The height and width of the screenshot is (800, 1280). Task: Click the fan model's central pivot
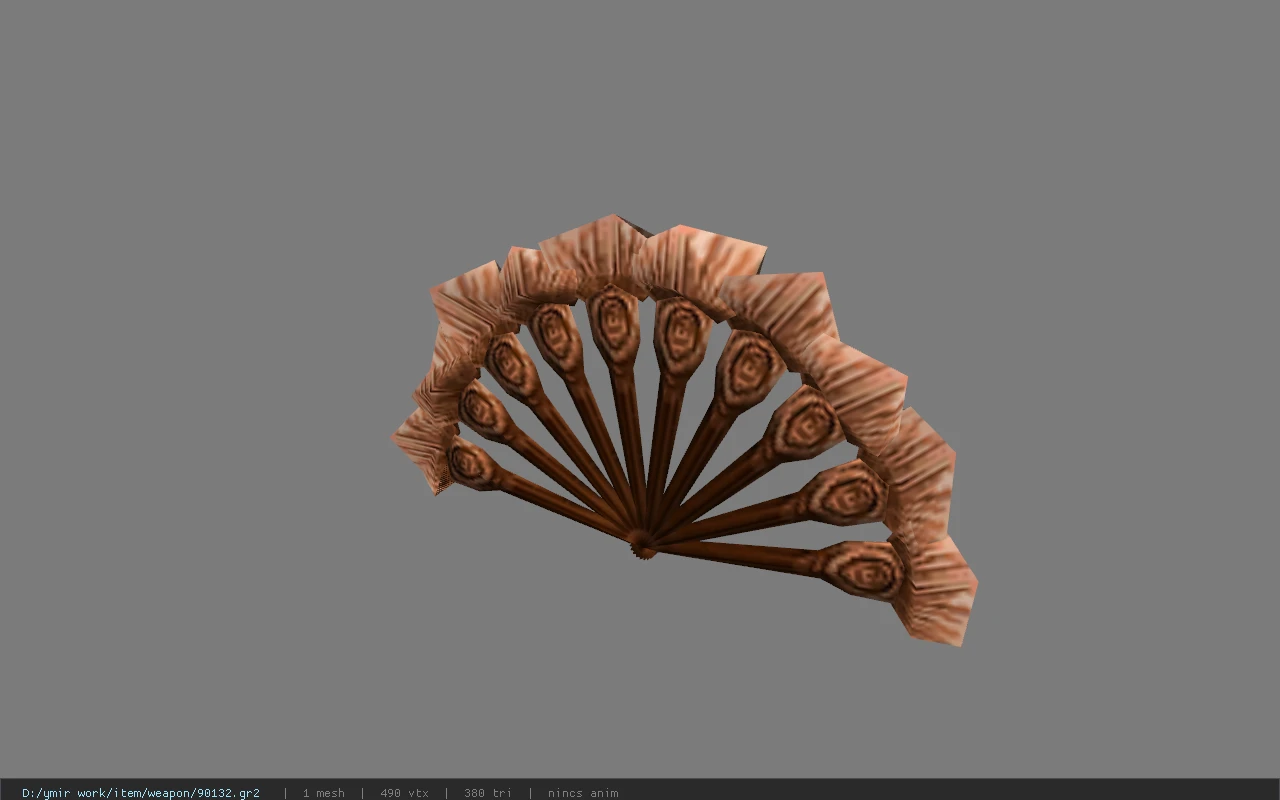pos(642,546)
